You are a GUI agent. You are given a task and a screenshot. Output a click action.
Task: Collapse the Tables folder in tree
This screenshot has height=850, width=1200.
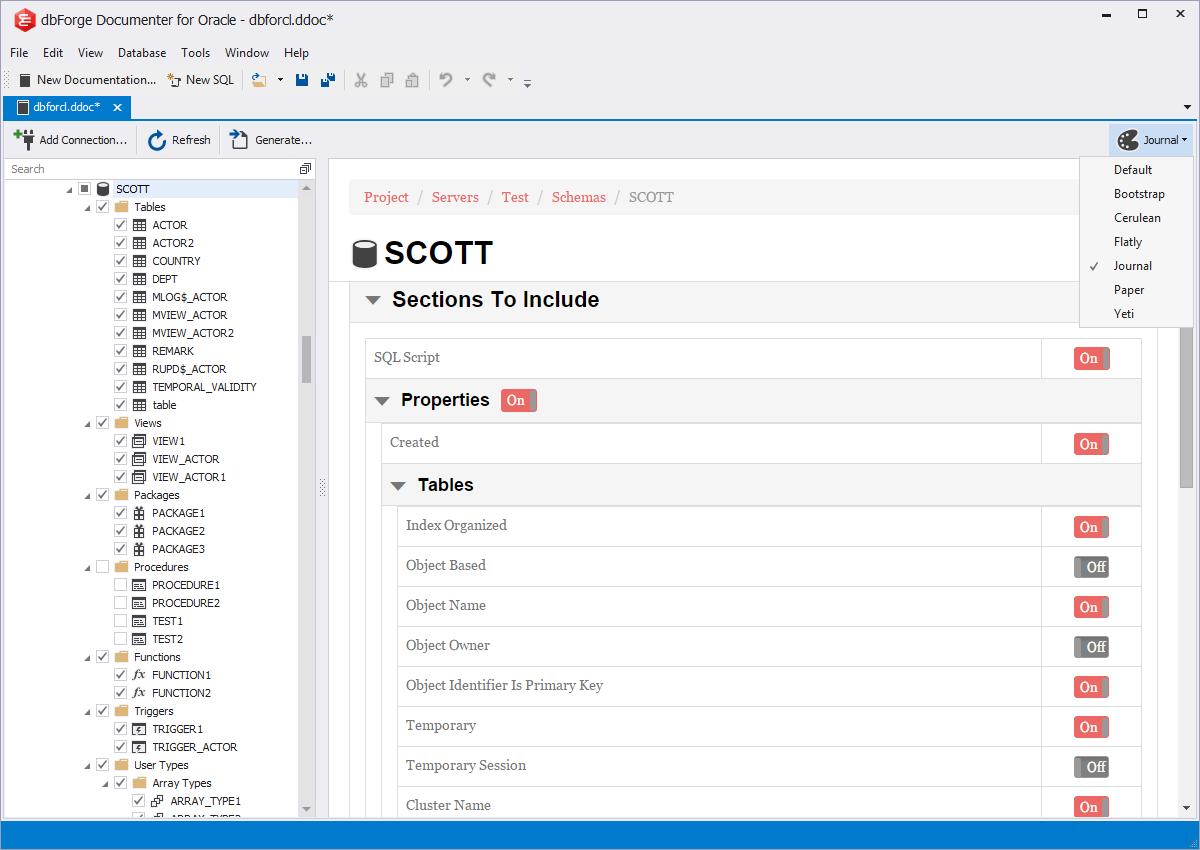(x=85, y=207)
